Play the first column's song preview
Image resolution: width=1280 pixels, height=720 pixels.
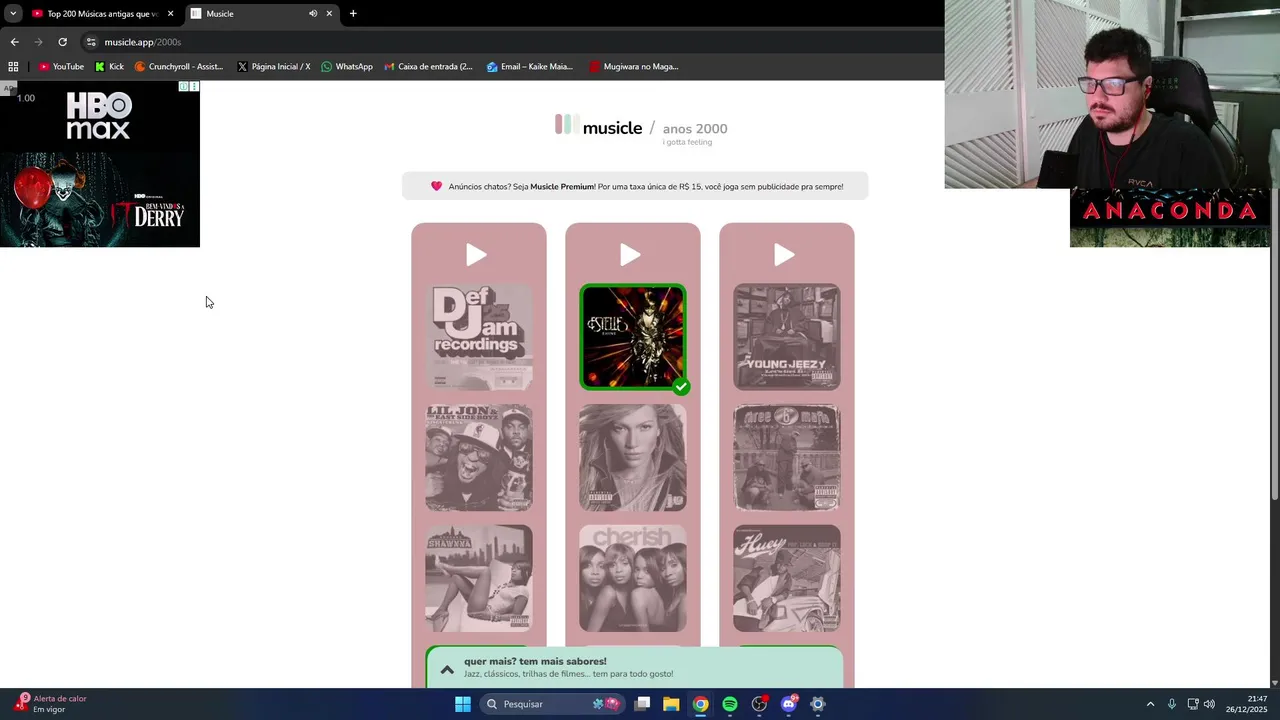point(477,256)
